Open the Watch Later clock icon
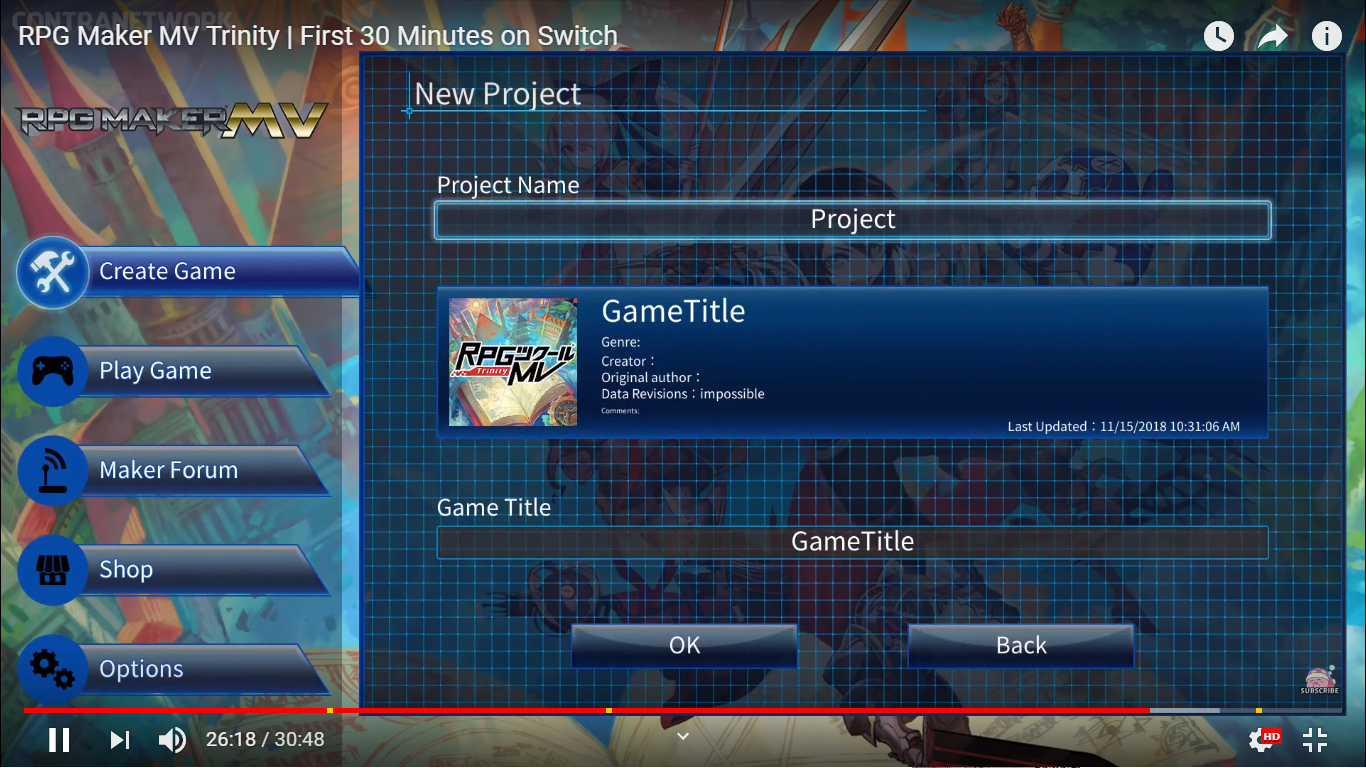This screenshot has width=1366, height=768. (x=1218, y=37)
